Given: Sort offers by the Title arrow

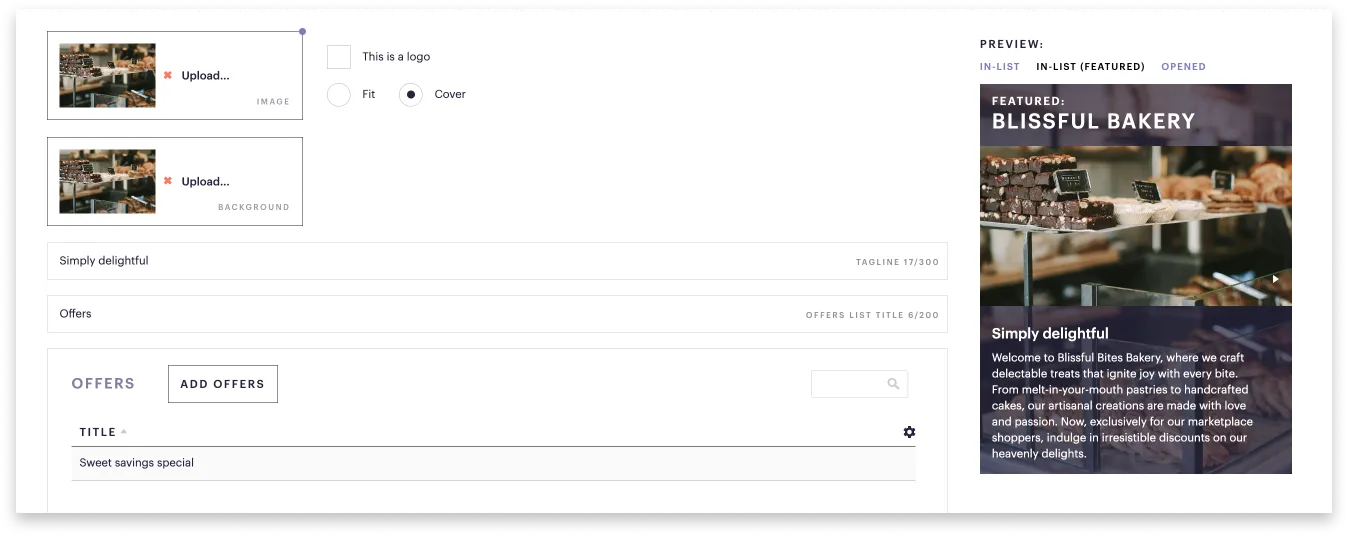Looking at the screenshot, I should (124, 432).
